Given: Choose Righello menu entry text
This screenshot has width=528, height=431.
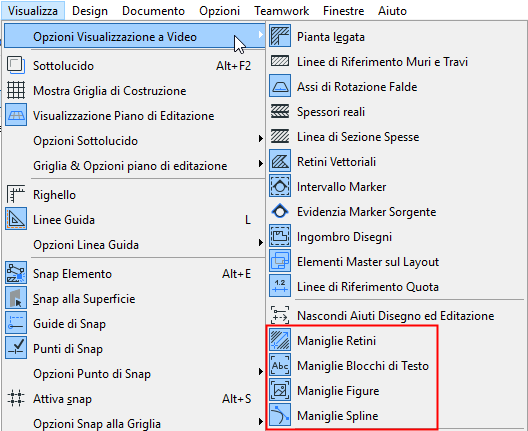Looking at the screenshot, I should click(x=54, y=195).
